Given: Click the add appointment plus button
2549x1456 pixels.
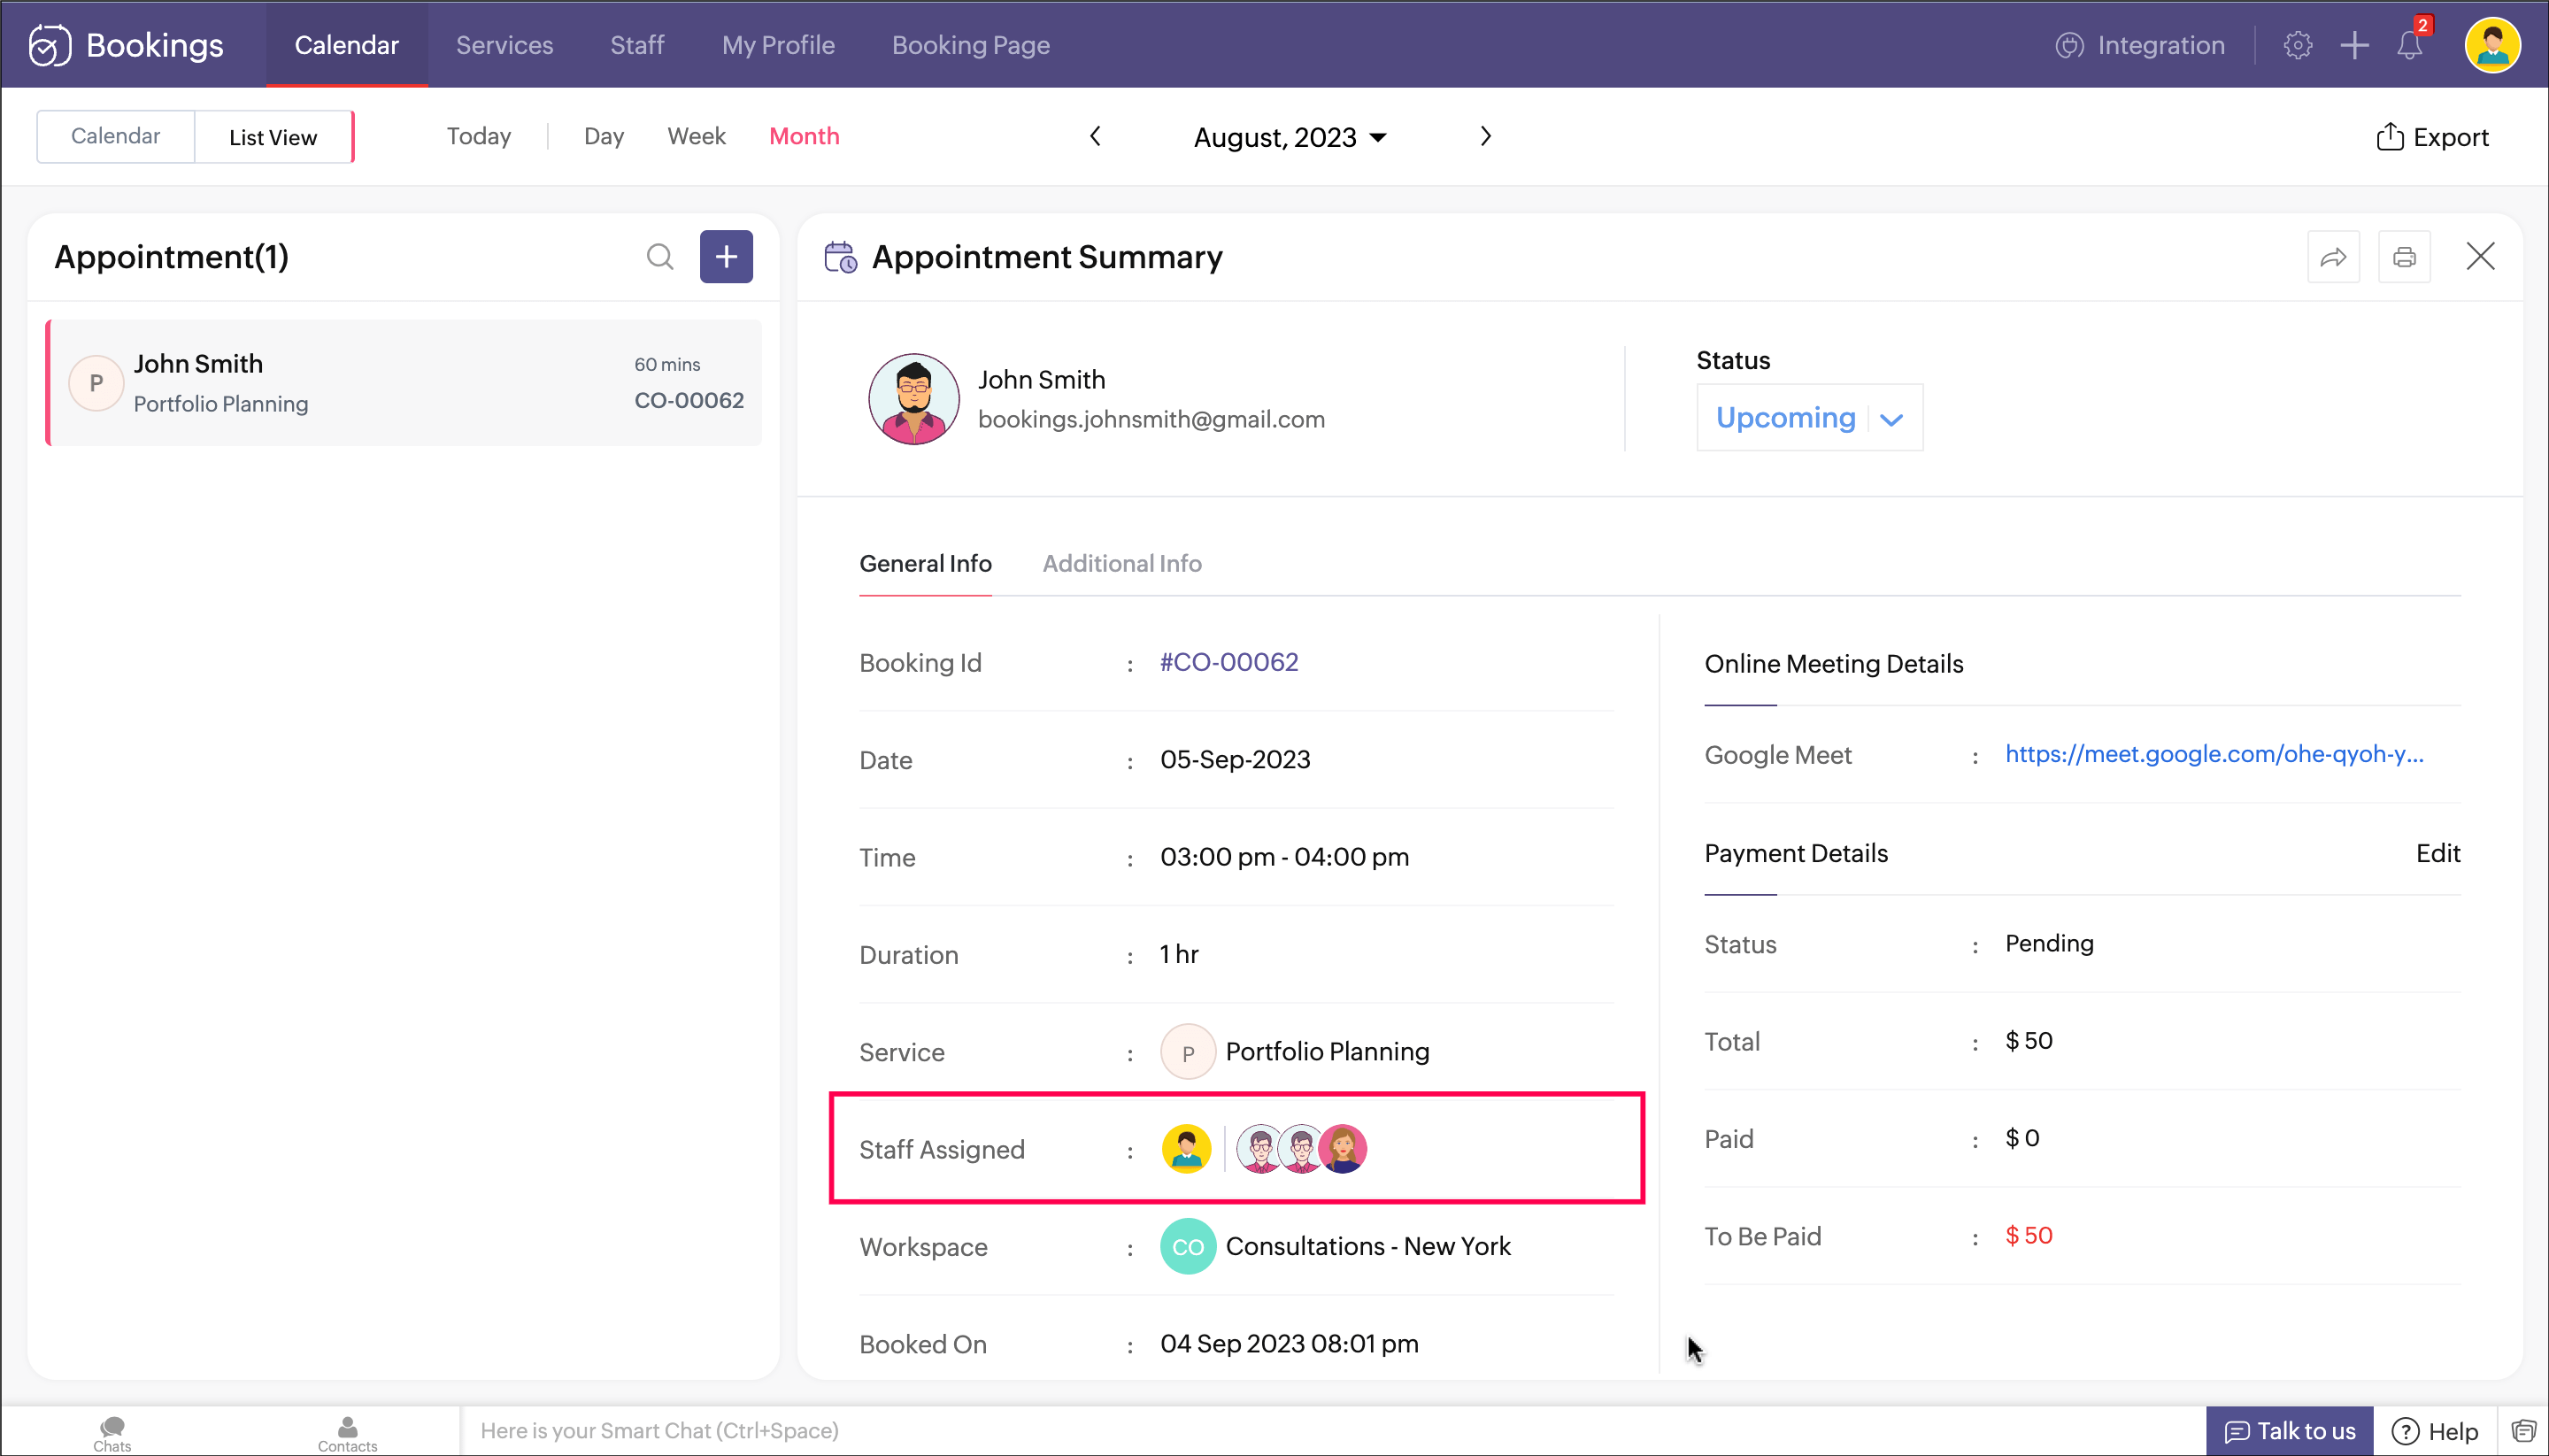Looking at the screenshot, I should [x=726, y=257].
